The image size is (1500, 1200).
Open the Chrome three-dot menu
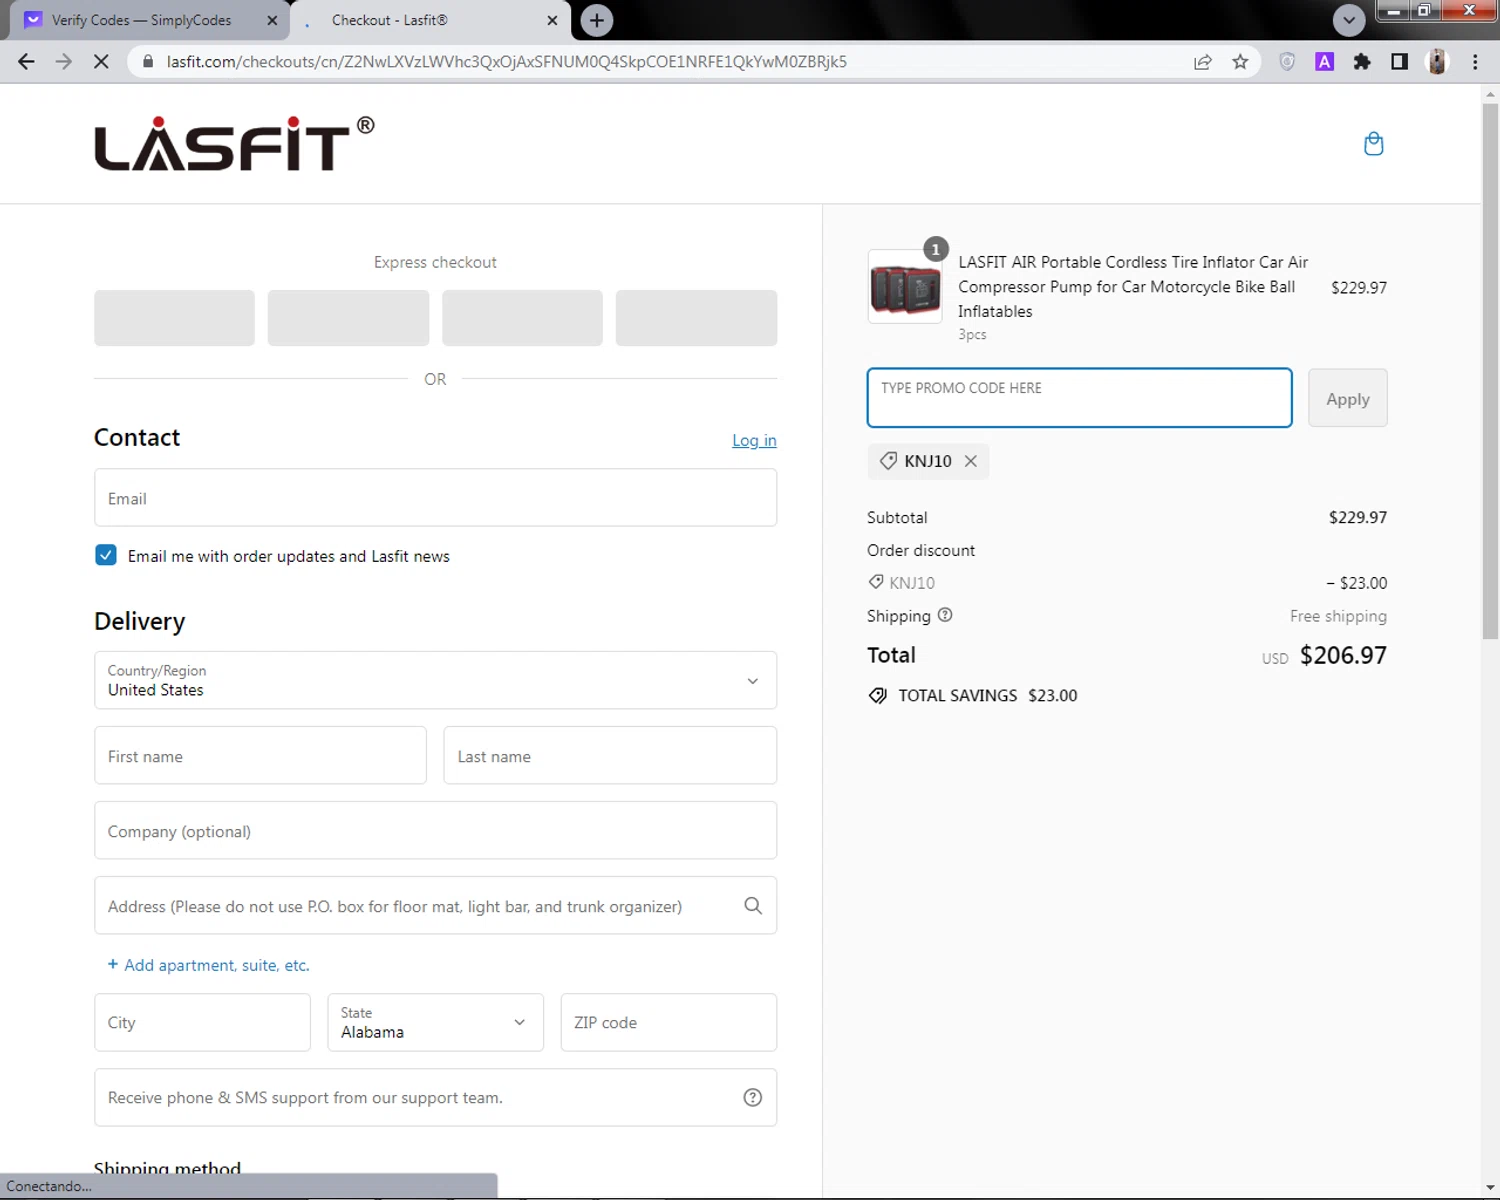(x=1475, y=62)
